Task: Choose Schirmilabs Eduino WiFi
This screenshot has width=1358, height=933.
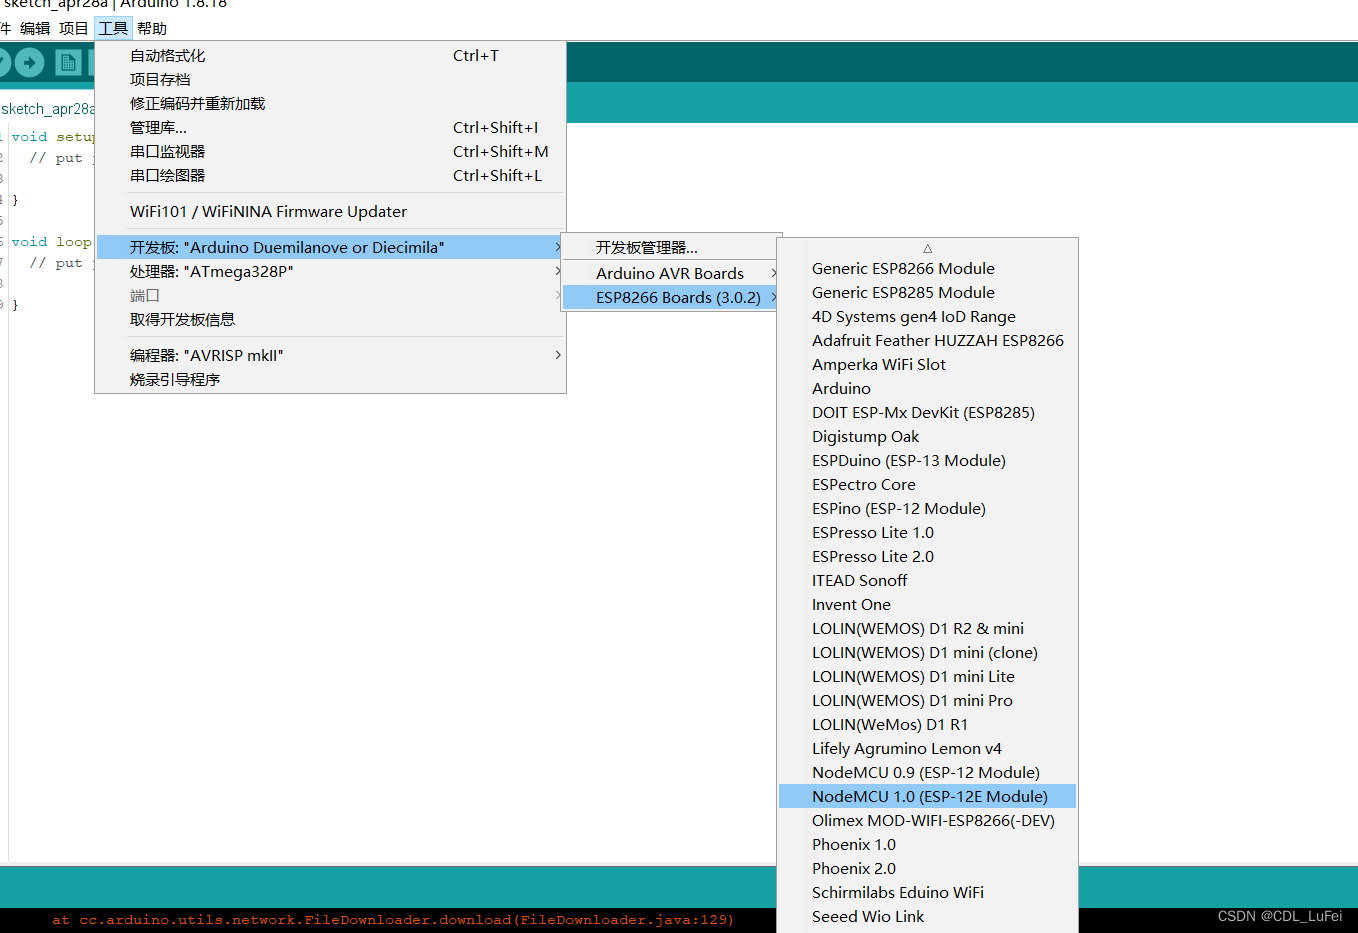Action: (928, 893)
